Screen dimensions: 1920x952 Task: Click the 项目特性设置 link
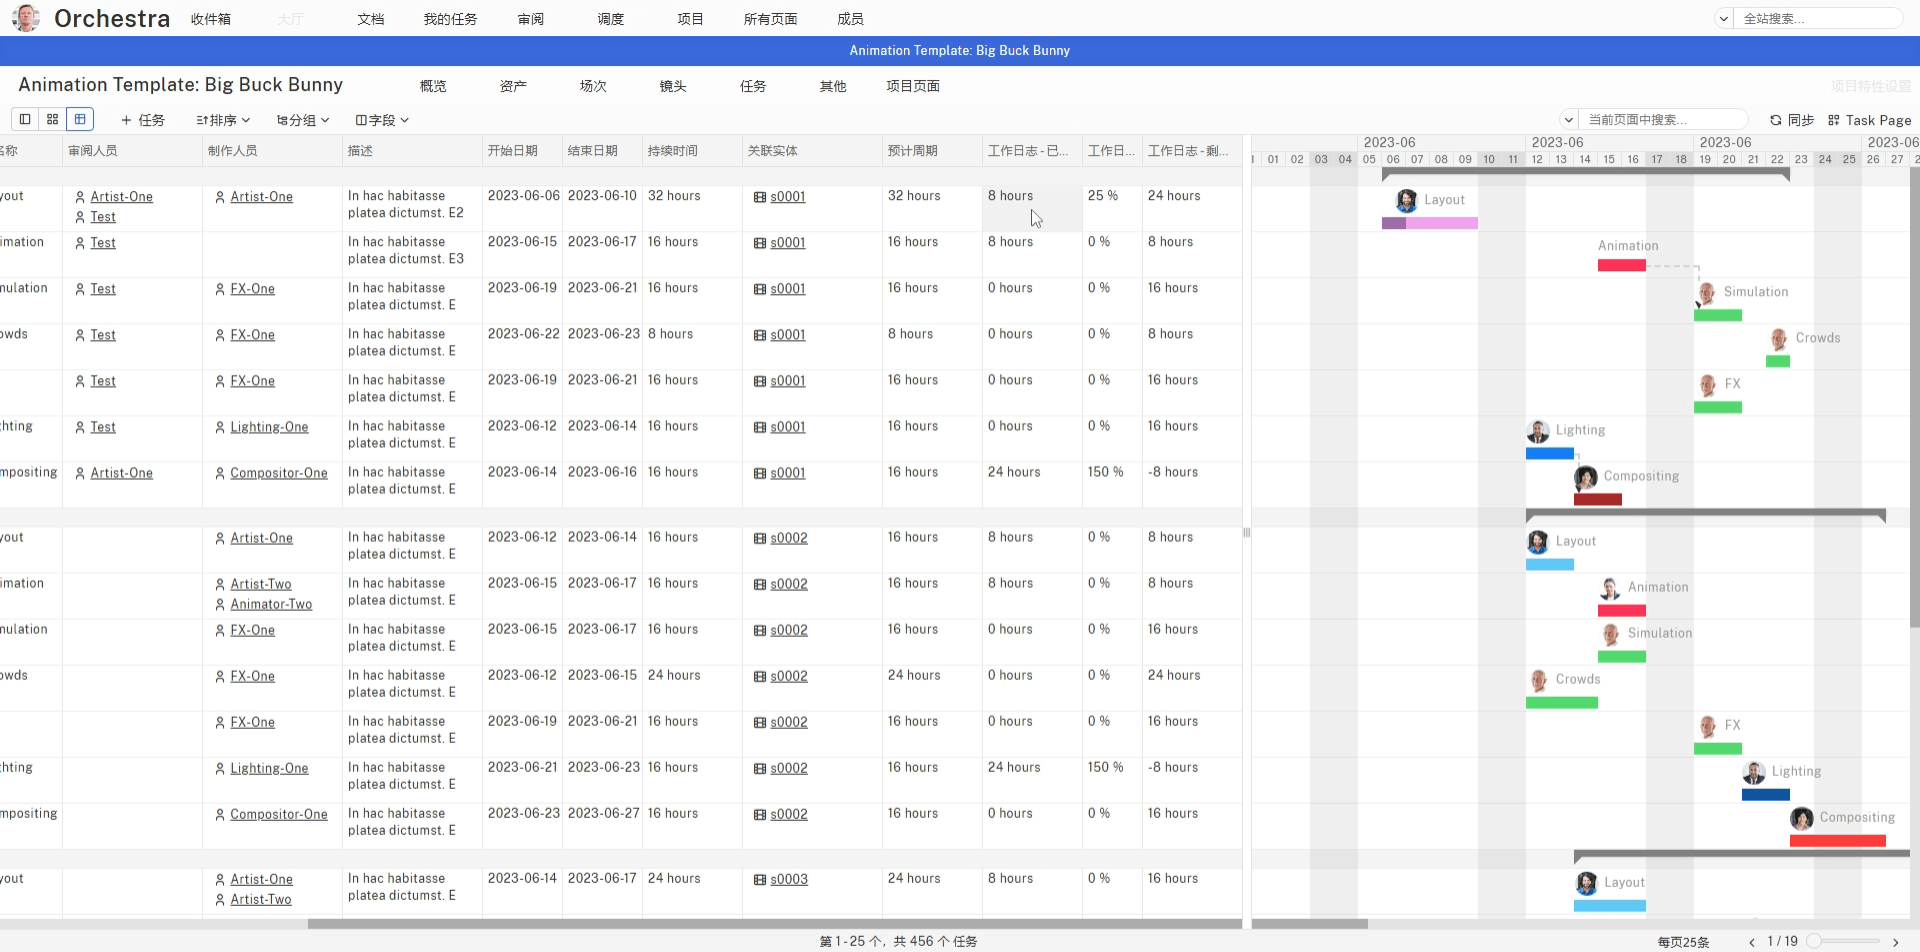click(1871, 86)
